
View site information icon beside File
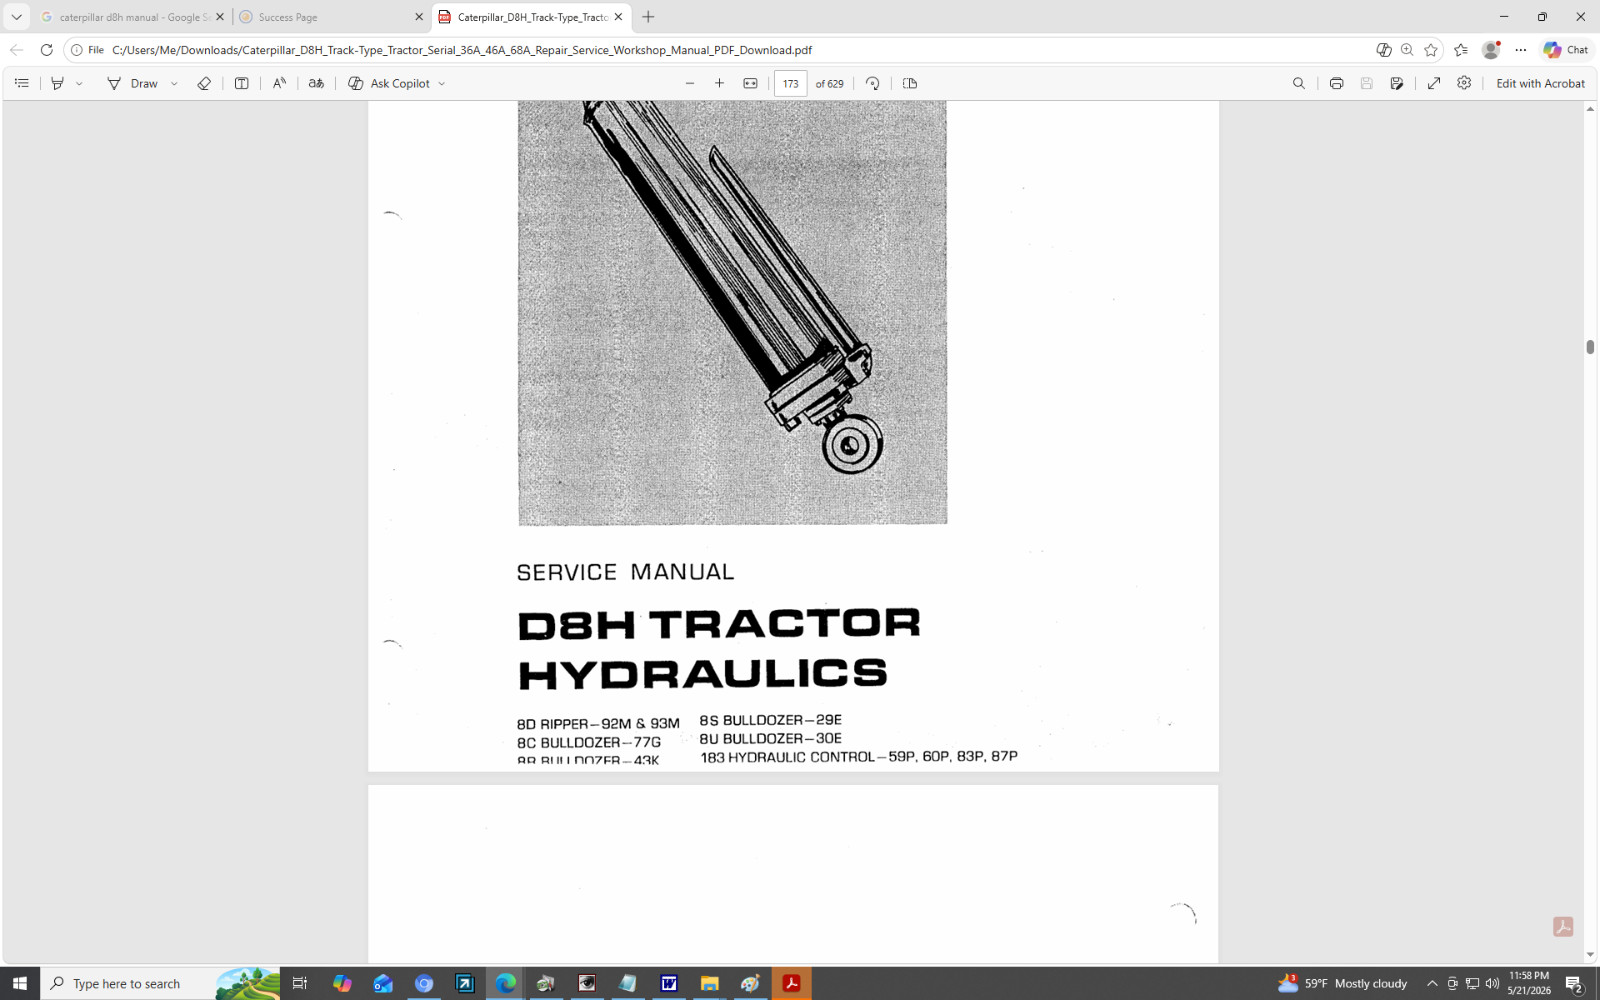[x=76, y=50]
